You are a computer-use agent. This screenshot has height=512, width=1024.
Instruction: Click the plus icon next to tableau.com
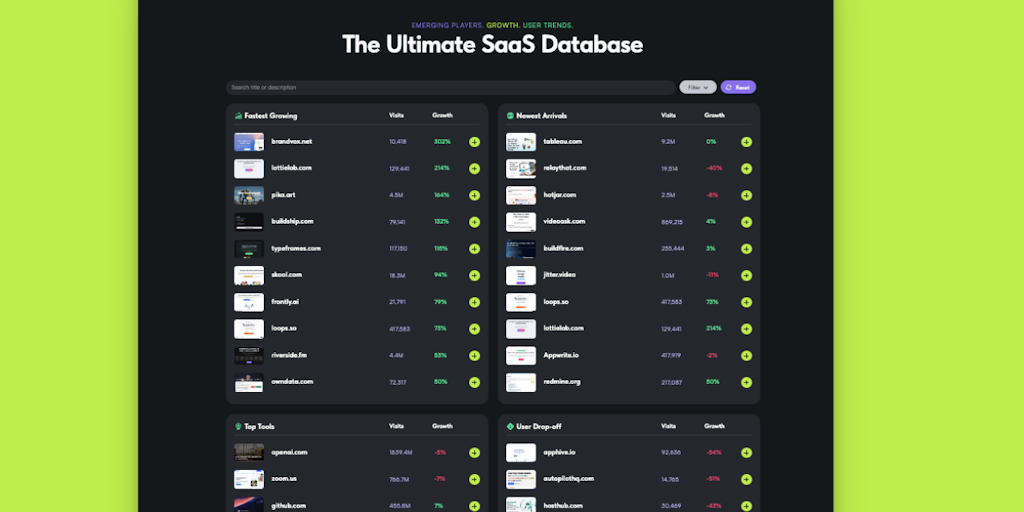[746, 142]
